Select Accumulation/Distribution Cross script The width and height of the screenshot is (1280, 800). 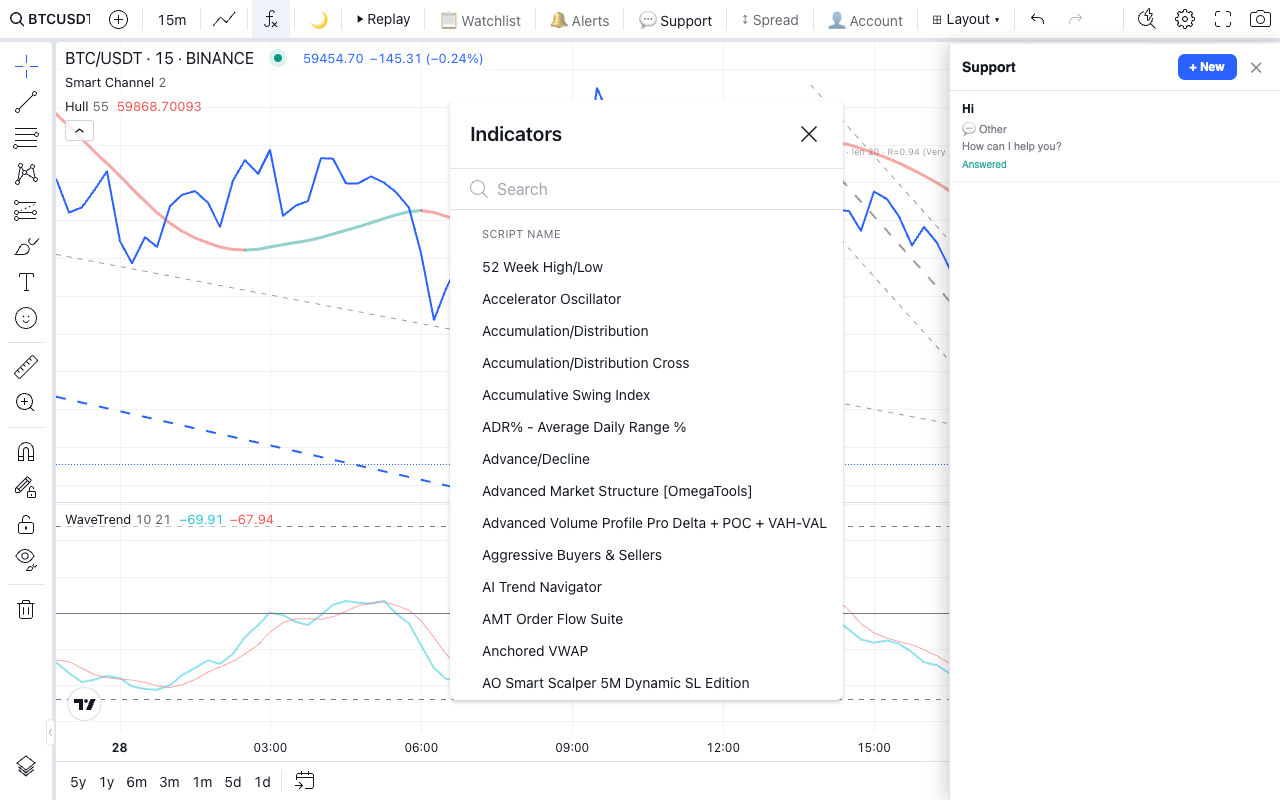click(x=646, y=363)
